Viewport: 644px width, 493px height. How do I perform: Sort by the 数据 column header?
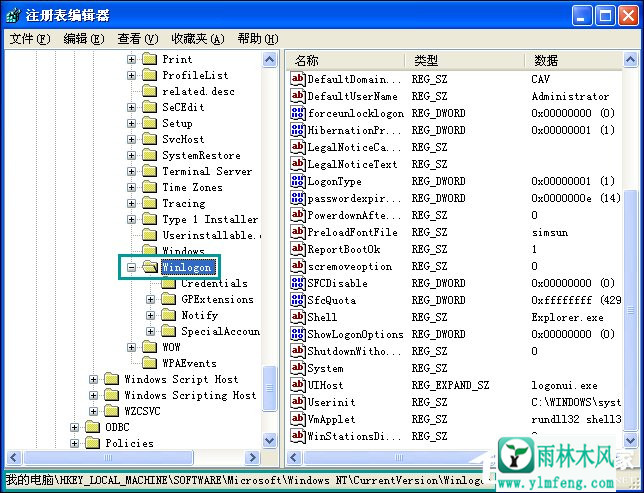tap(574, 61)
